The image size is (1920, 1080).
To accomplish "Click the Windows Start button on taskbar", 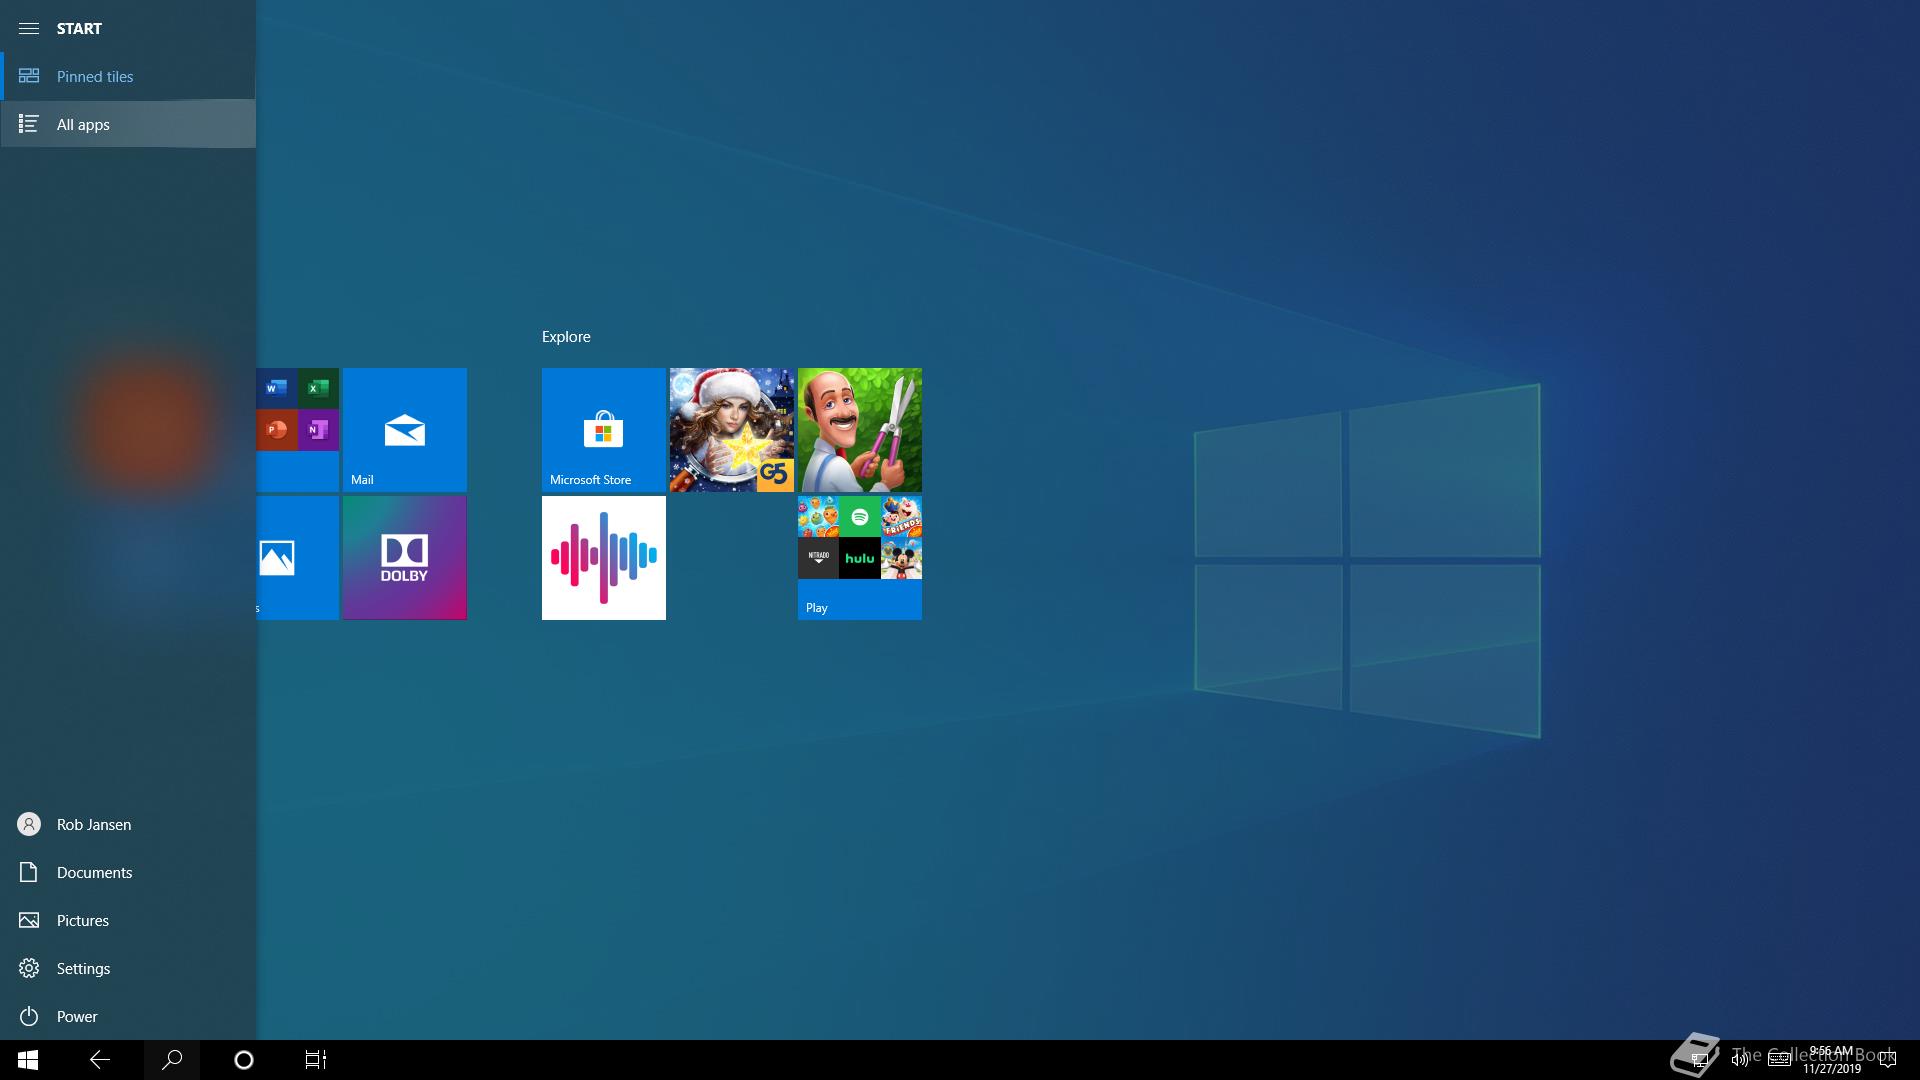I will [x=28, y=1060].
